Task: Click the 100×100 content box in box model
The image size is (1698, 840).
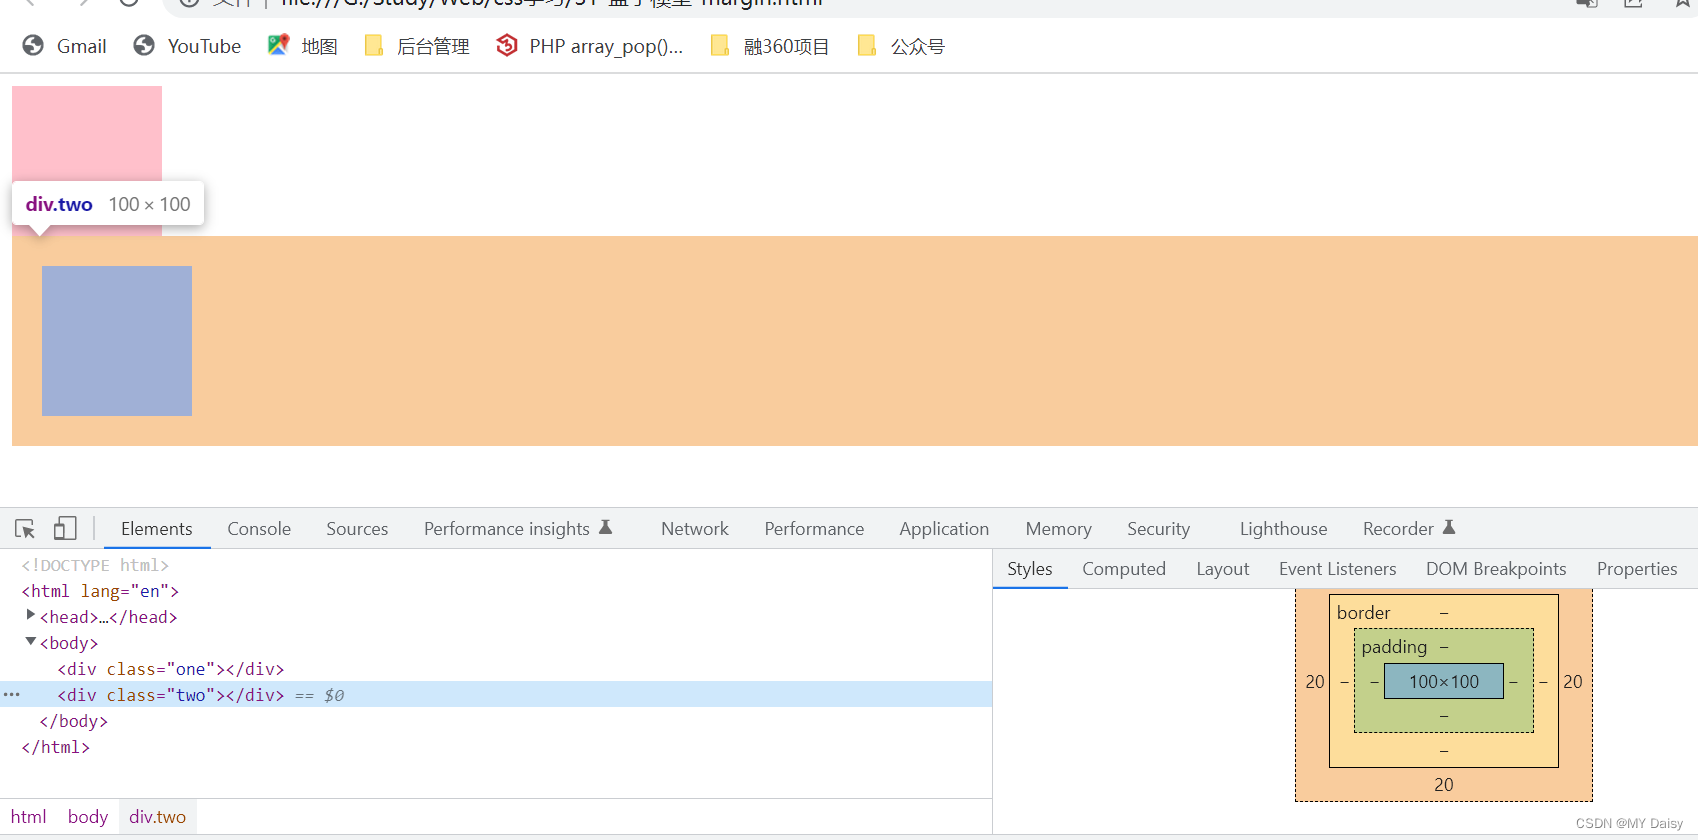Action: coord(1444,681)
